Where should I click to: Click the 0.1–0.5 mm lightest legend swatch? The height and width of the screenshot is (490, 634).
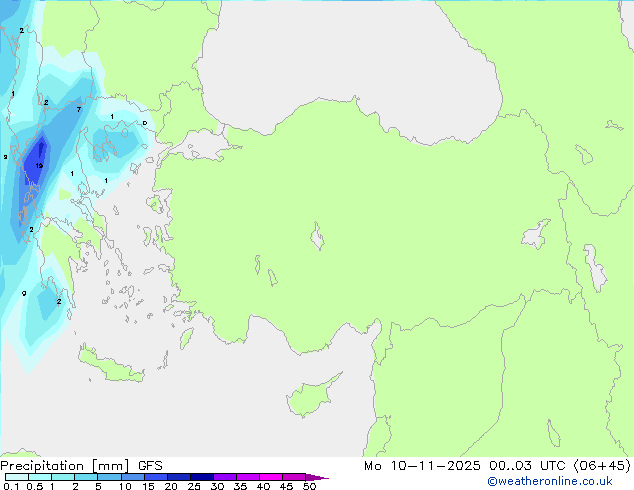point(17,477)
